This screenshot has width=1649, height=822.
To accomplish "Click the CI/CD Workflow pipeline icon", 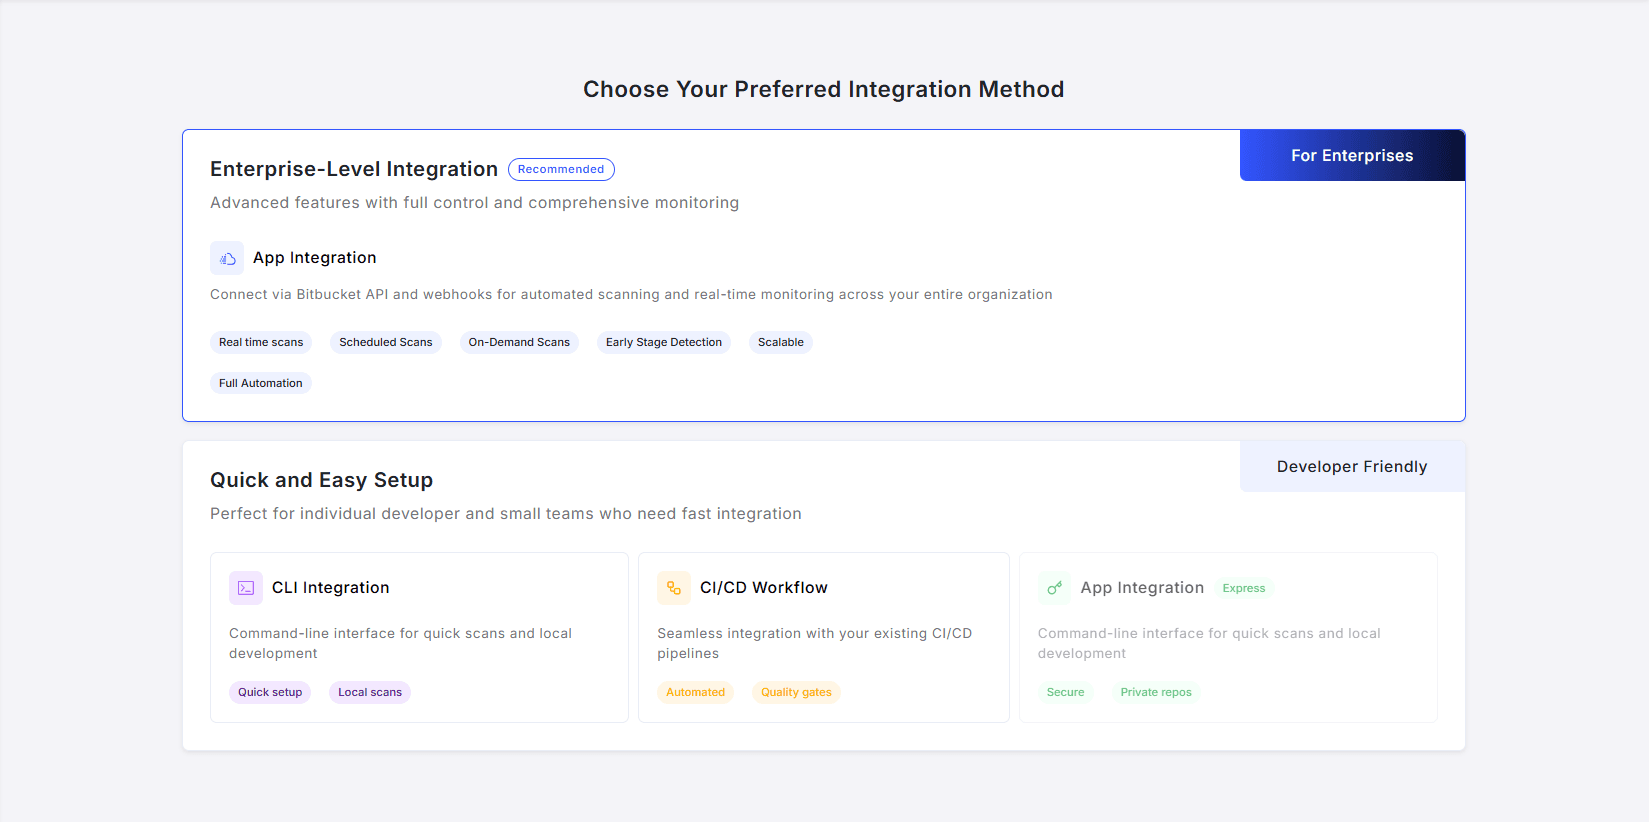I will tap(674, 588).
